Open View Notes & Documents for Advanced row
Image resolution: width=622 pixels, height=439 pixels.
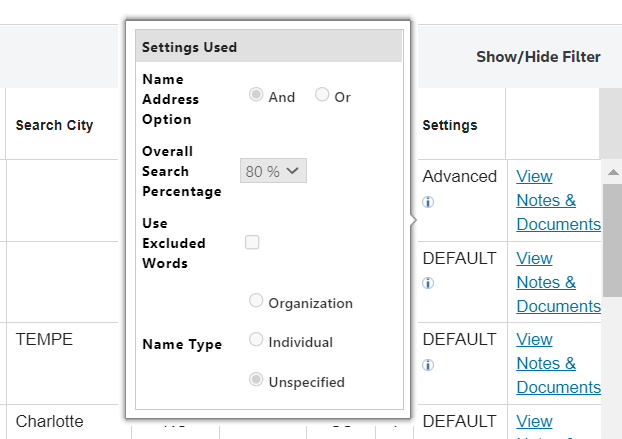click(558, 200)
